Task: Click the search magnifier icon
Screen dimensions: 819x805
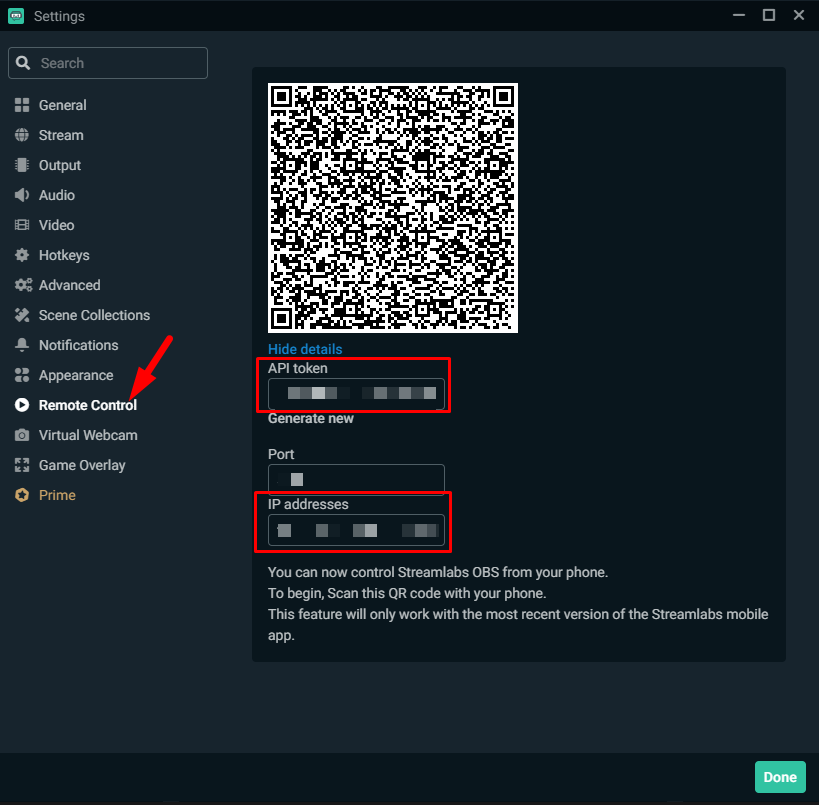Action: point(23,63)
